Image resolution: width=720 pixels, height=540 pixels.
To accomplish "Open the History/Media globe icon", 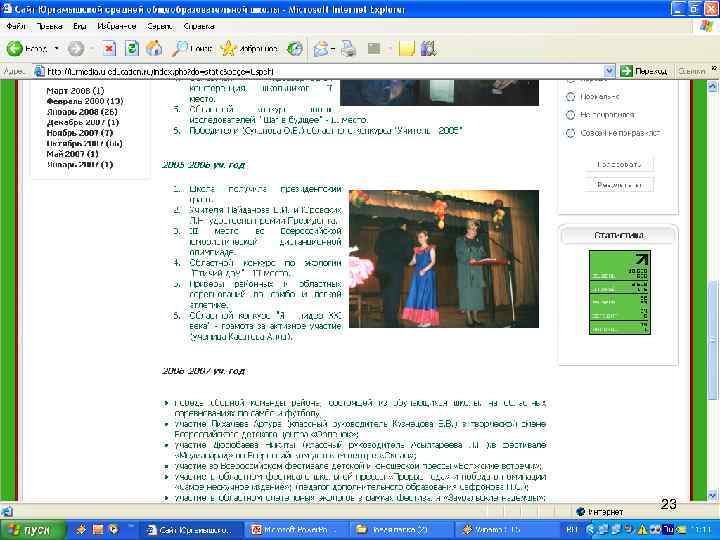I will pos(295,48).
